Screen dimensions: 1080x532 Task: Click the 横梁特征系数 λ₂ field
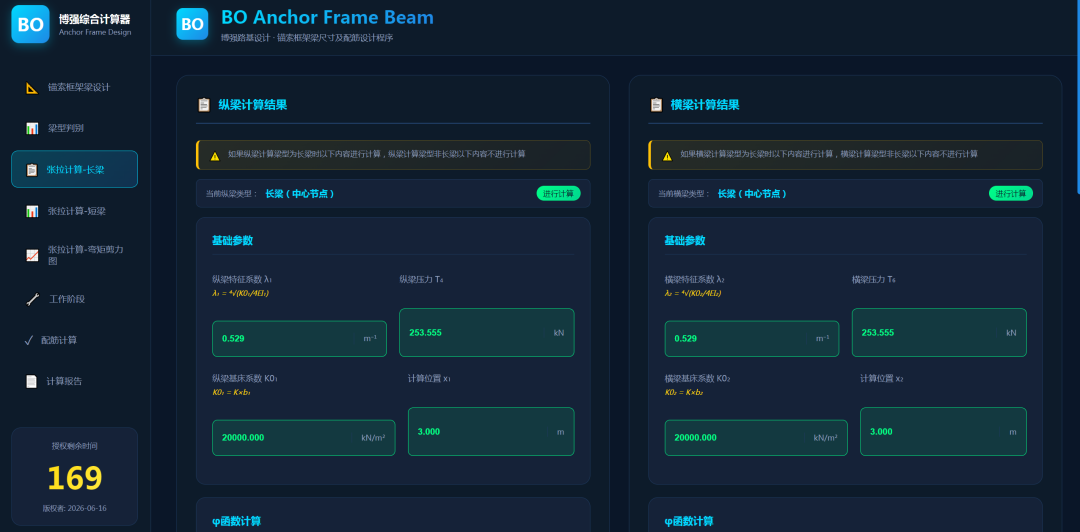tap(751, 338)
